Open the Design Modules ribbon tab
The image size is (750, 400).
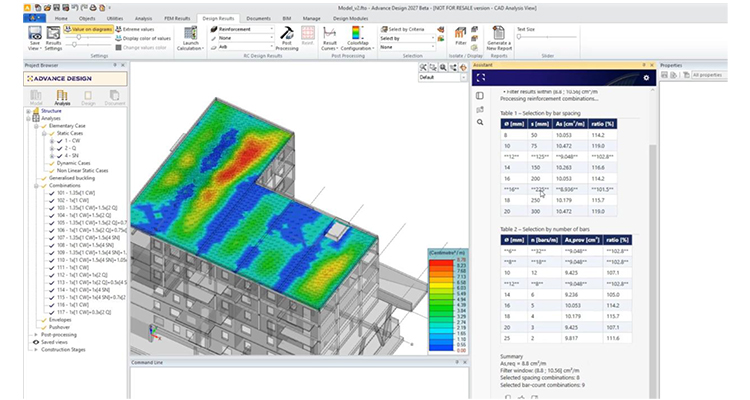[x=351, y=18]
